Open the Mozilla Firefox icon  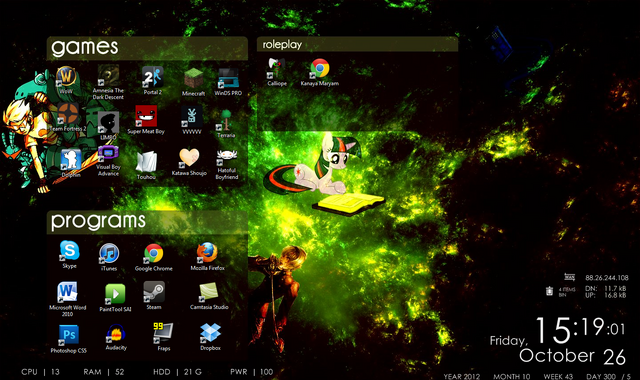[207, 256]
